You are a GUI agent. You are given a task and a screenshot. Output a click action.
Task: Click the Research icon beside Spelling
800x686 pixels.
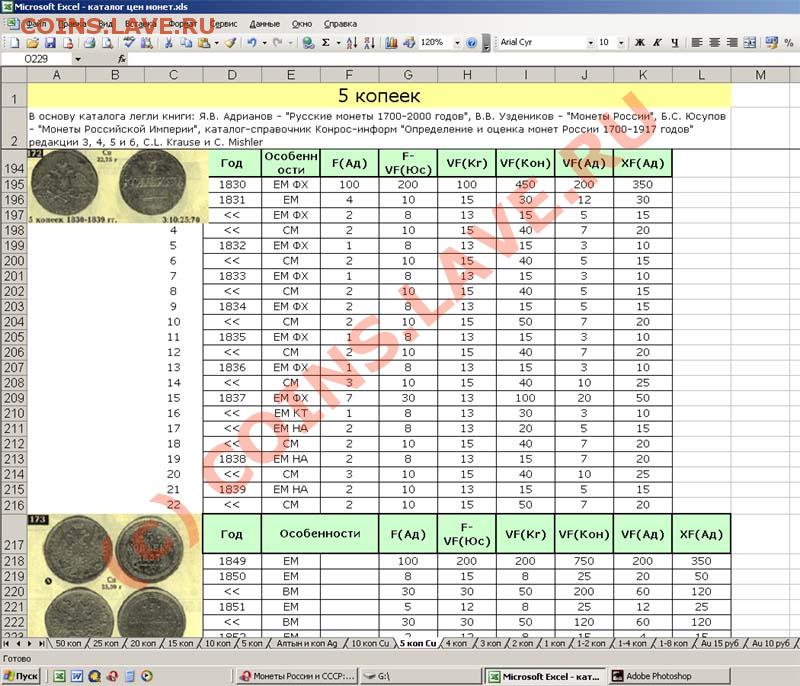click(147, 43)
